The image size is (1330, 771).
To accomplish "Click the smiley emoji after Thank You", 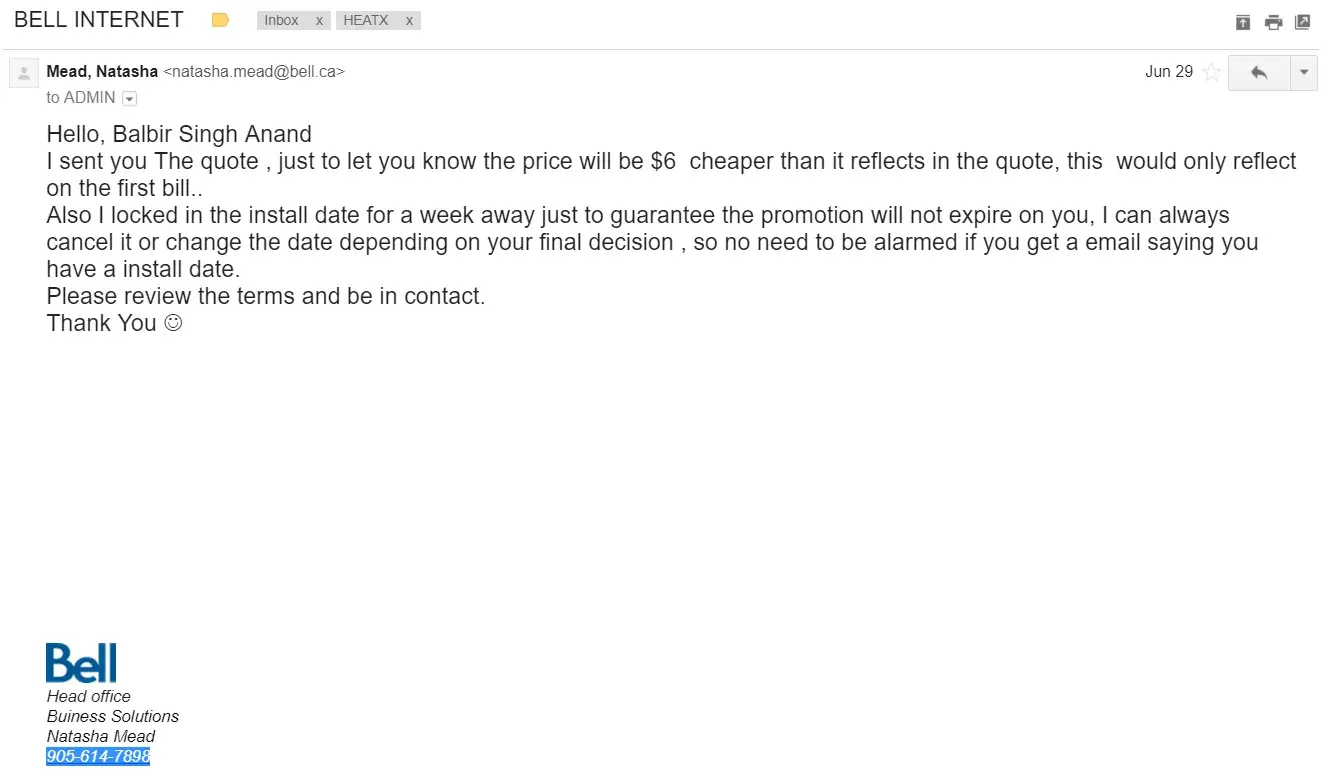I will pos(173,323).
